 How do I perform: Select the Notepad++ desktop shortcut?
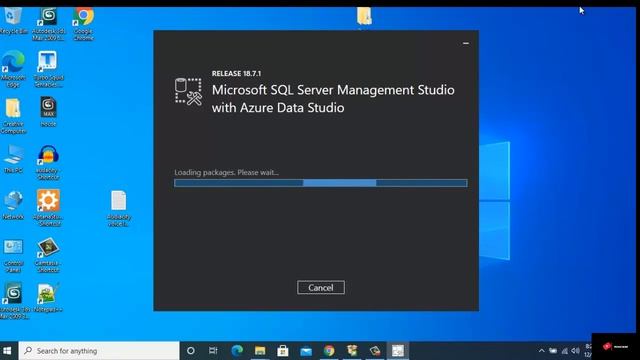coord(48,298)
